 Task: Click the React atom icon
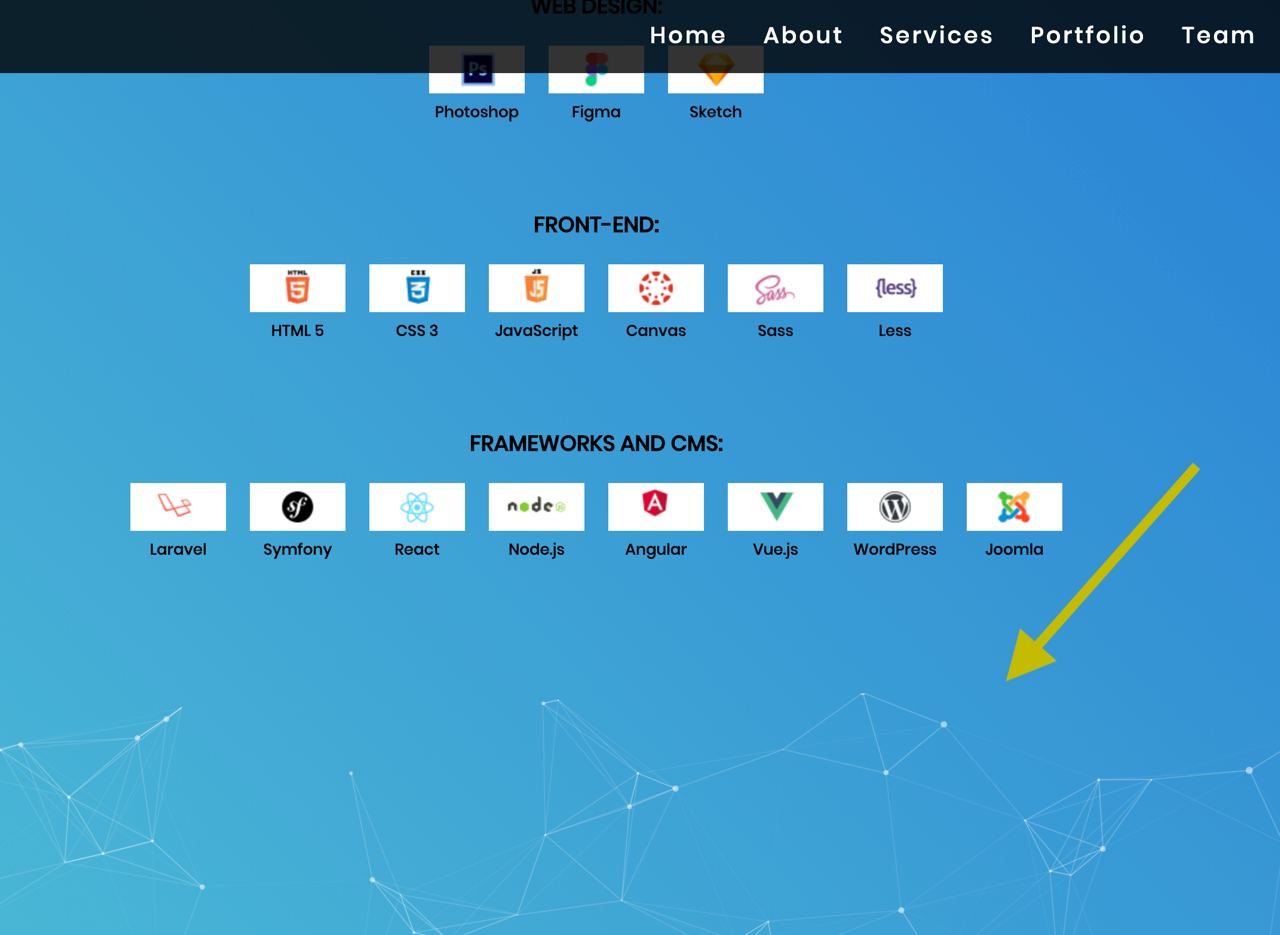[x=417, y=507]
